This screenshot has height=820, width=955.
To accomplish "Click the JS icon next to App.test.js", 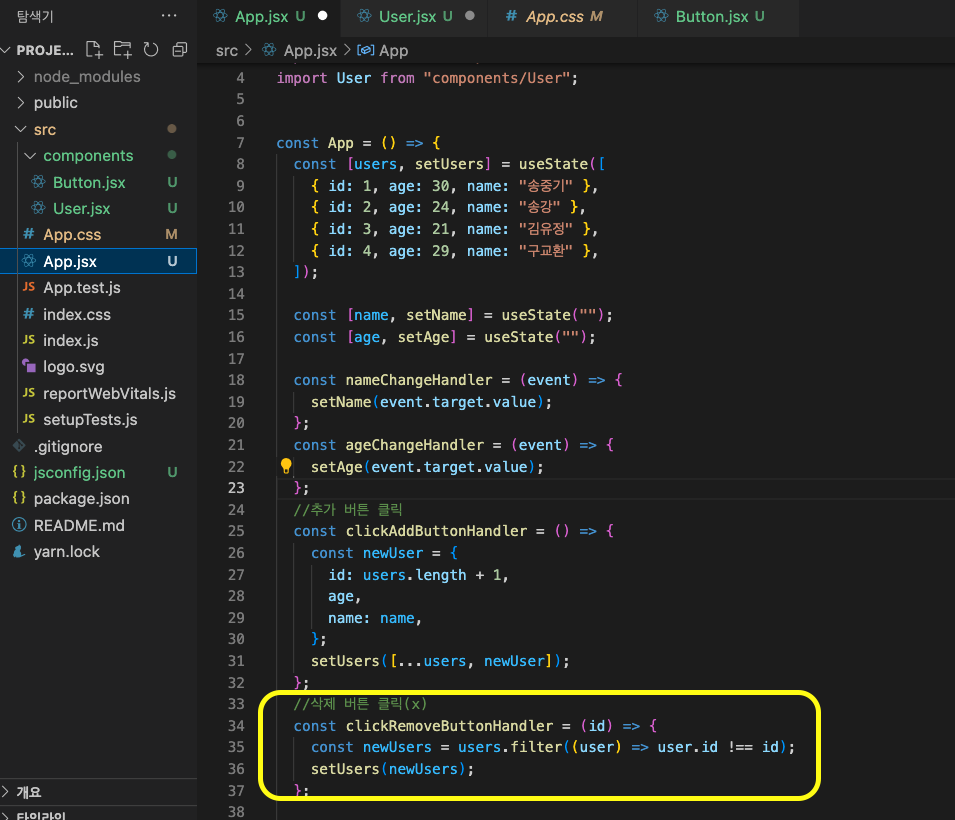I will pyautogui.click(x=29, y=287).
